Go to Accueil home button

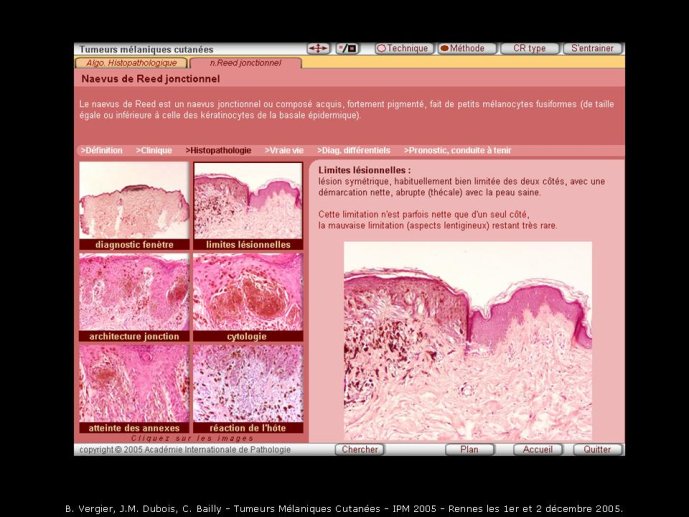537,449
